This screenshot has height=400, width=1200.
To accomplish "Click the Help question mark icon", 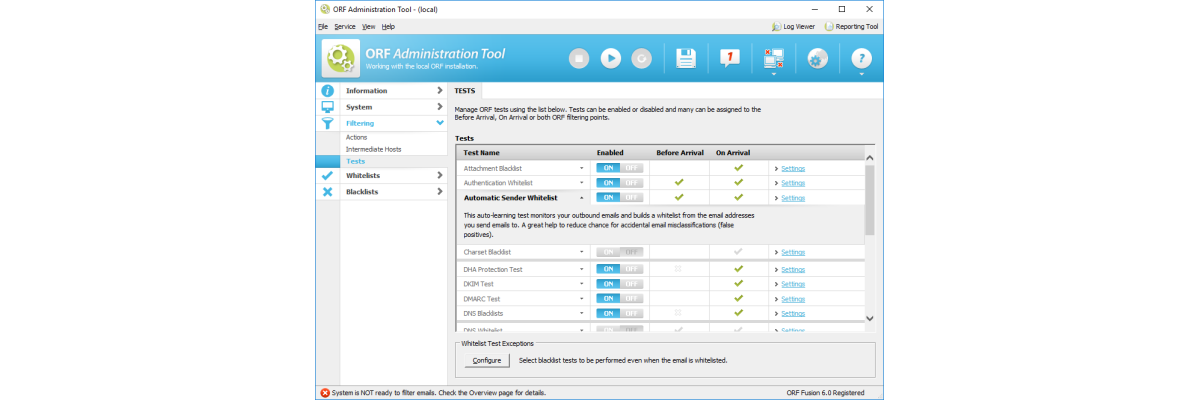I will 861,58.
